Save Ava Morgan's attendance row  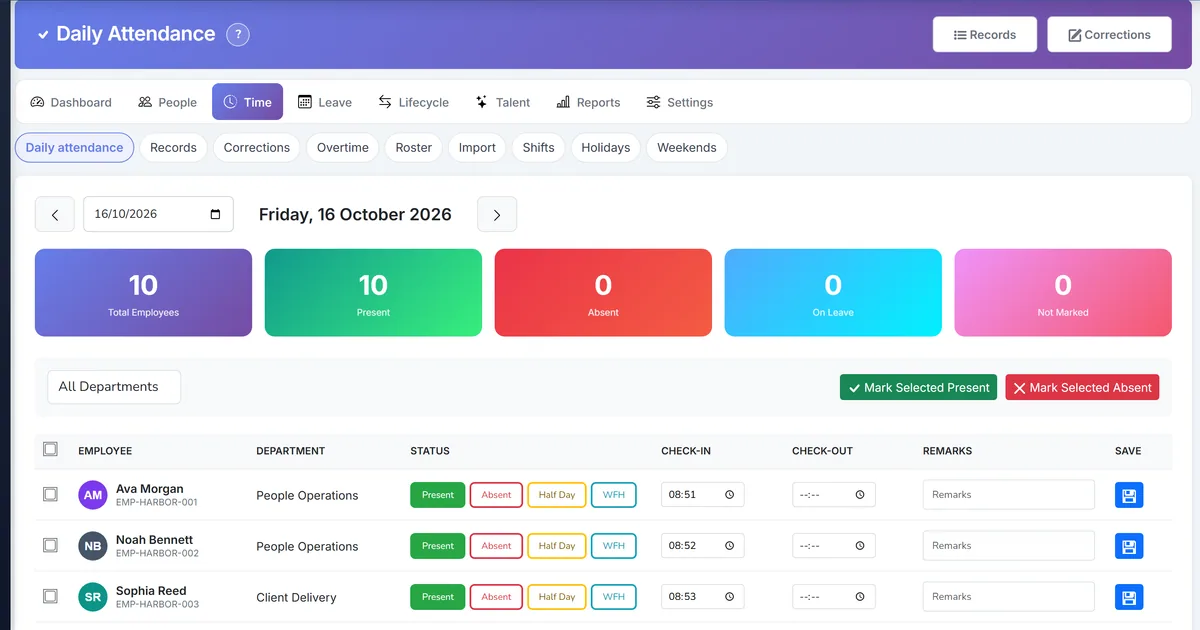1129,495
